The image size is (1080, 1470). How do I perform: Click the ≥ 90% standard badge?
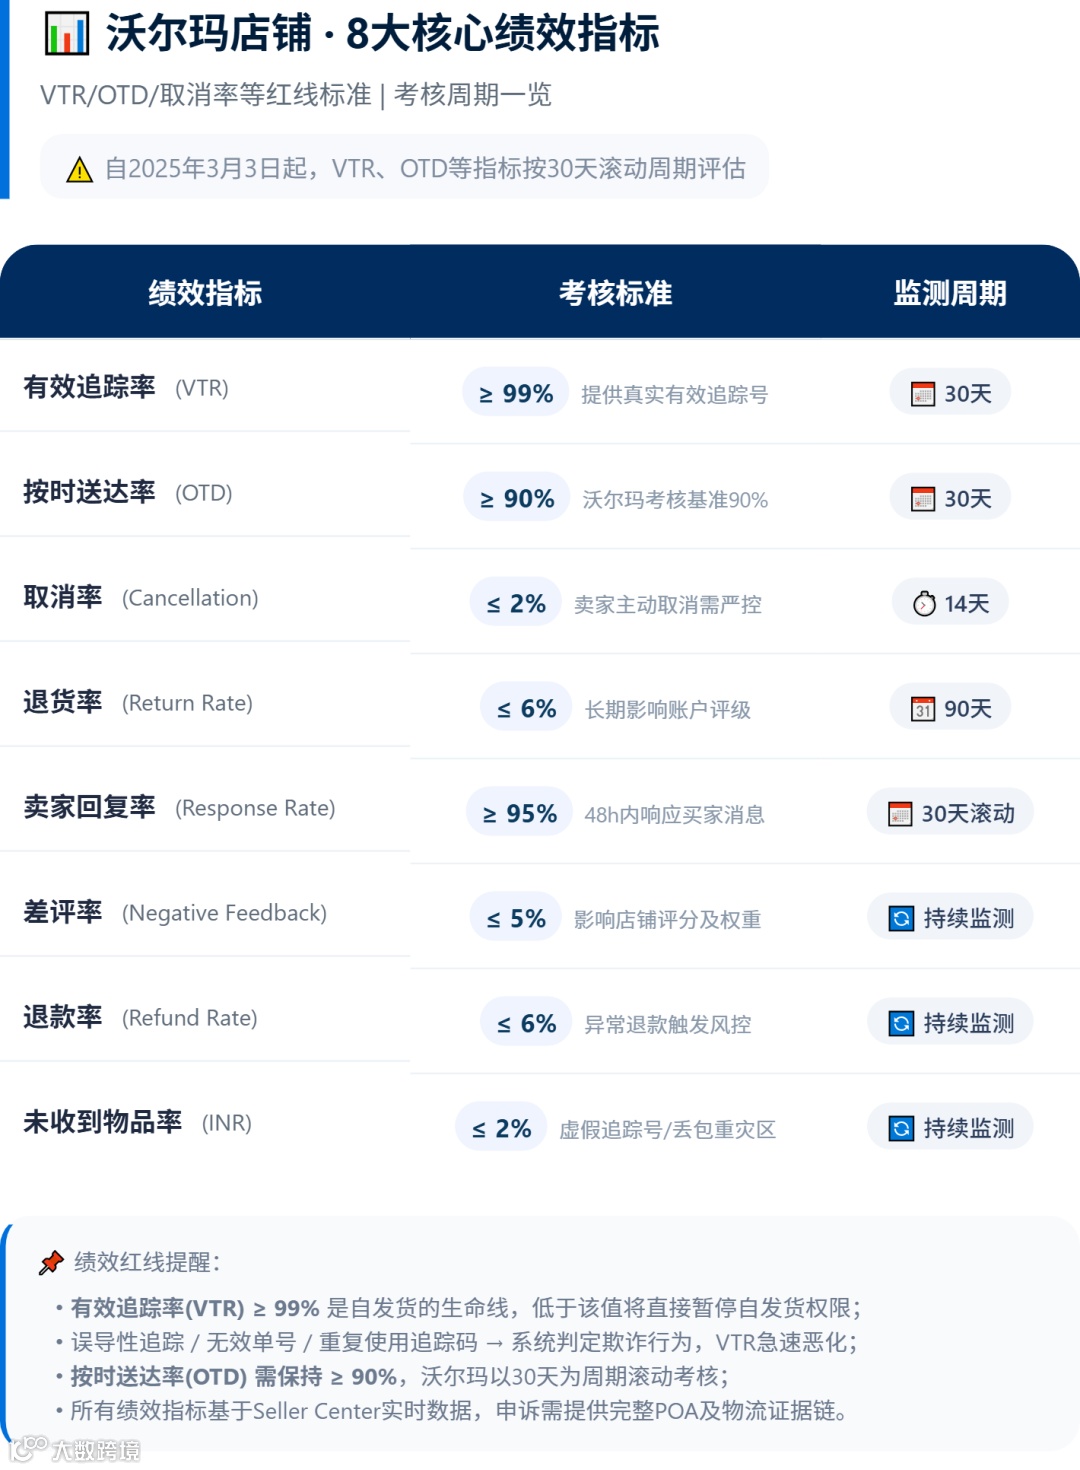tap(517, 498)
